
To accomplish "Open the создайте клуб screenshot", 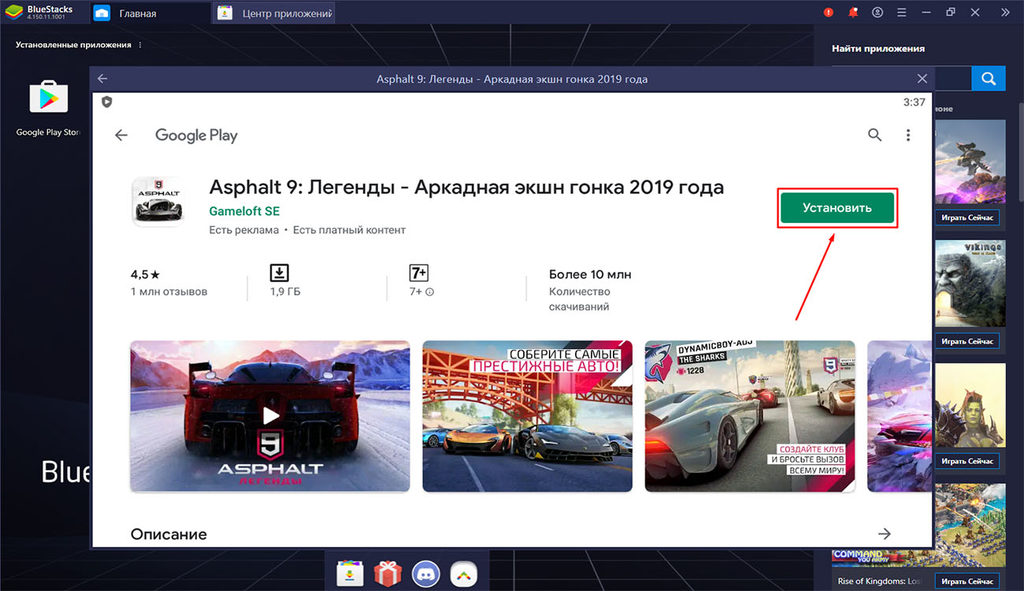I will (750, 416).
